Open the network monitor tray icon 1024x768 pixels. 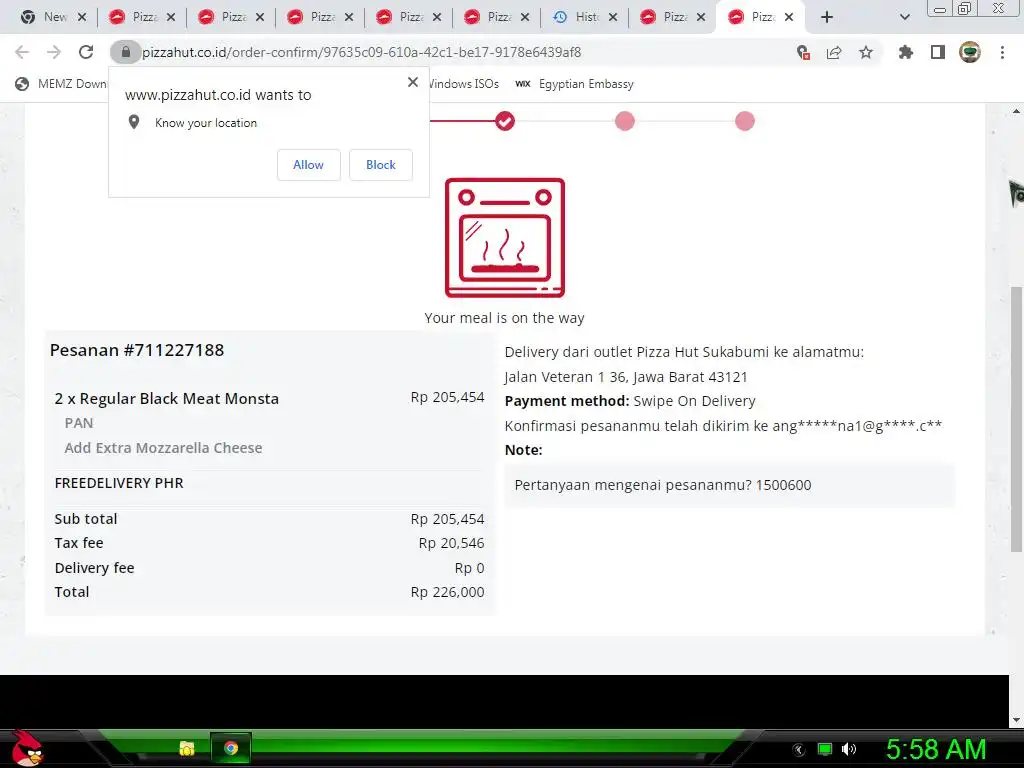825,749
